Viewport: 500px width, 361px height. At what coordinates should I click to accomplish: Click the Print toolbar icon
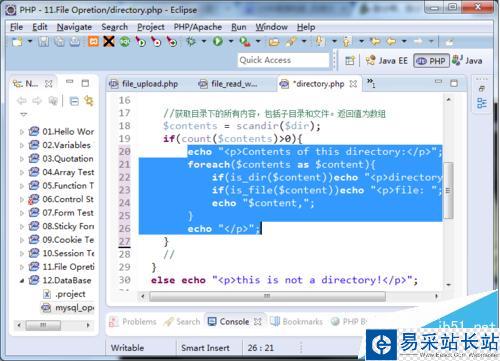tap(75, 42)
